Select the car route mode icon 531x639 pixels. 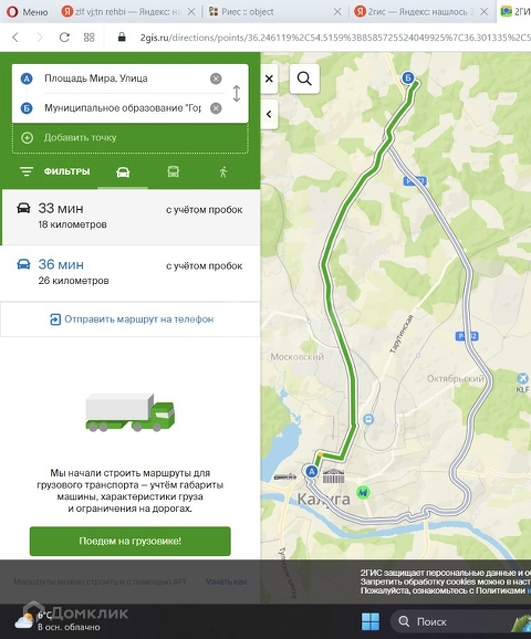pyautogui.click(x=123, y=172)
